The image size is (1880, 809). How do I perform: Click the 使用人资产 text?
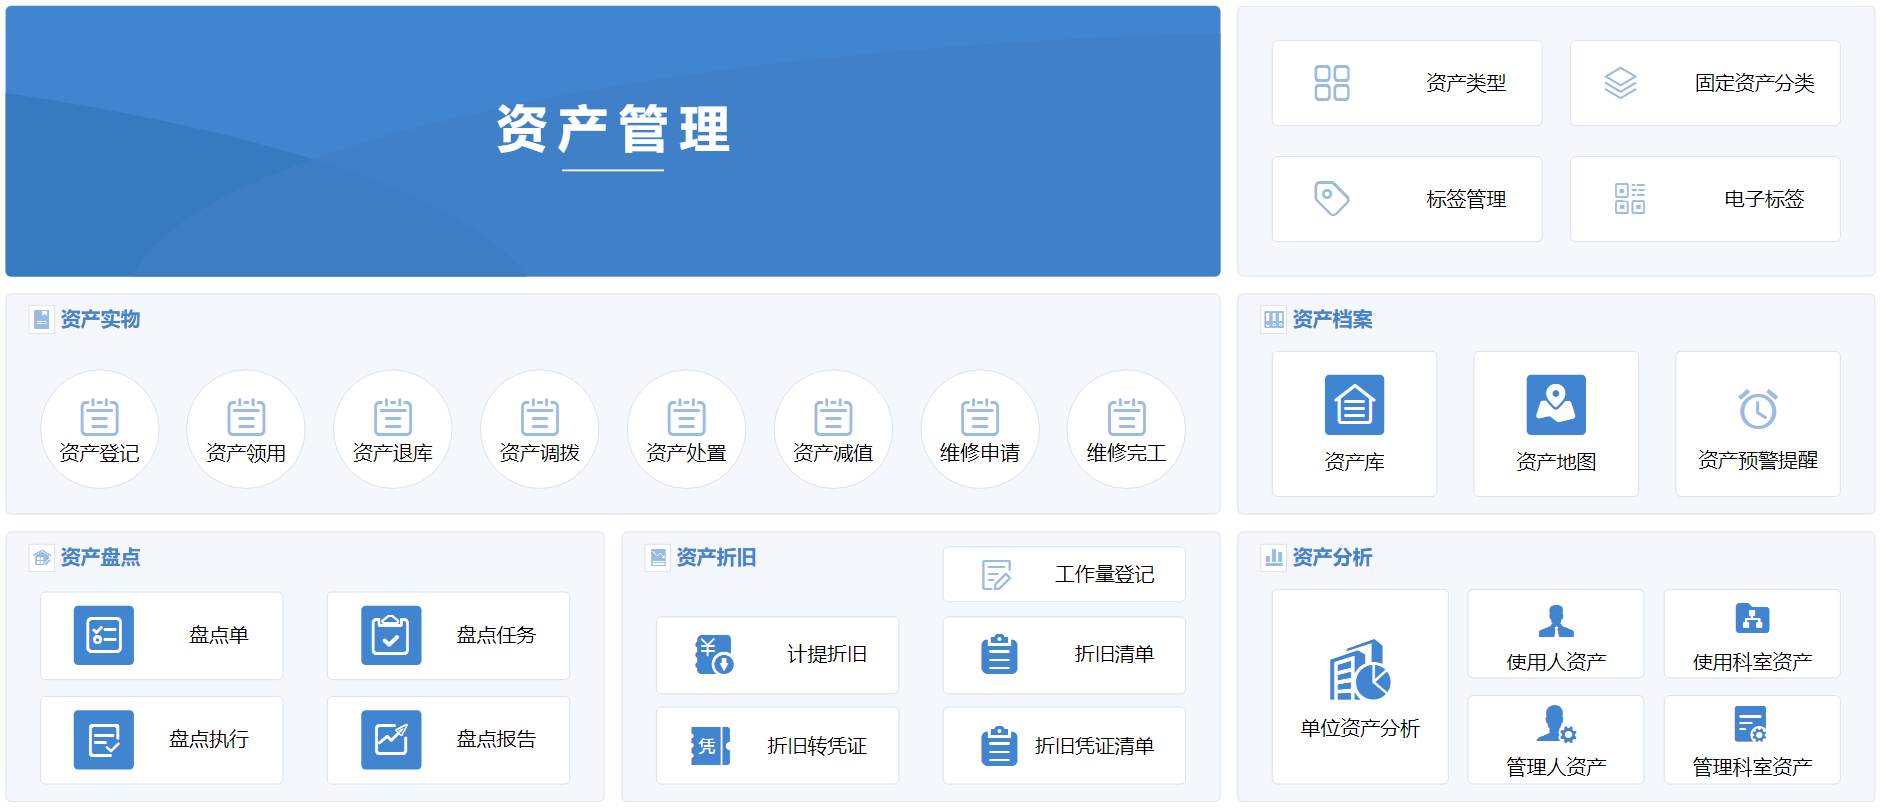click(1556, 662)
